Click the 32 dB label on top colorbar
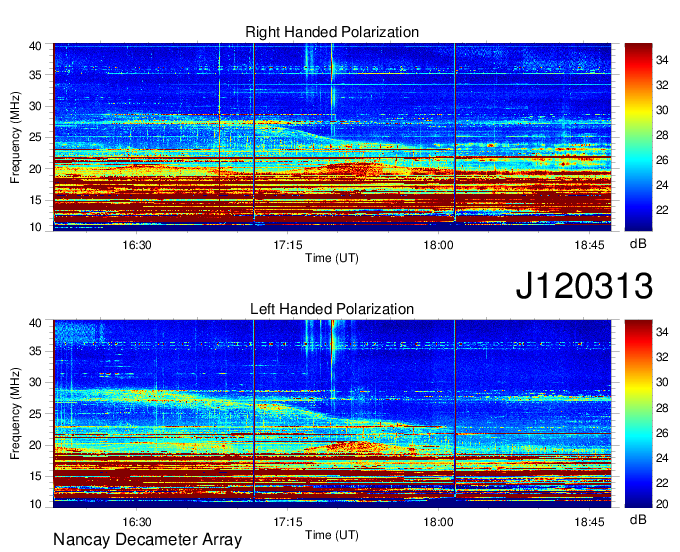 tap(662, 85)
